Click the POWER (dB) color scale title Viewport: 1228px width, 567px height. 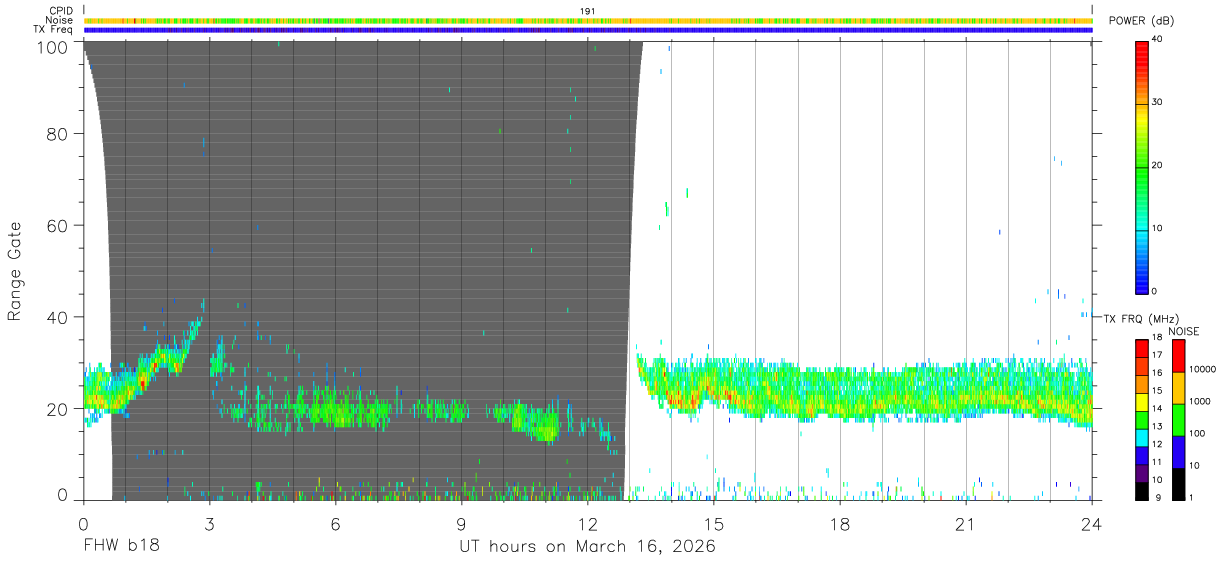click(1141, 21)
